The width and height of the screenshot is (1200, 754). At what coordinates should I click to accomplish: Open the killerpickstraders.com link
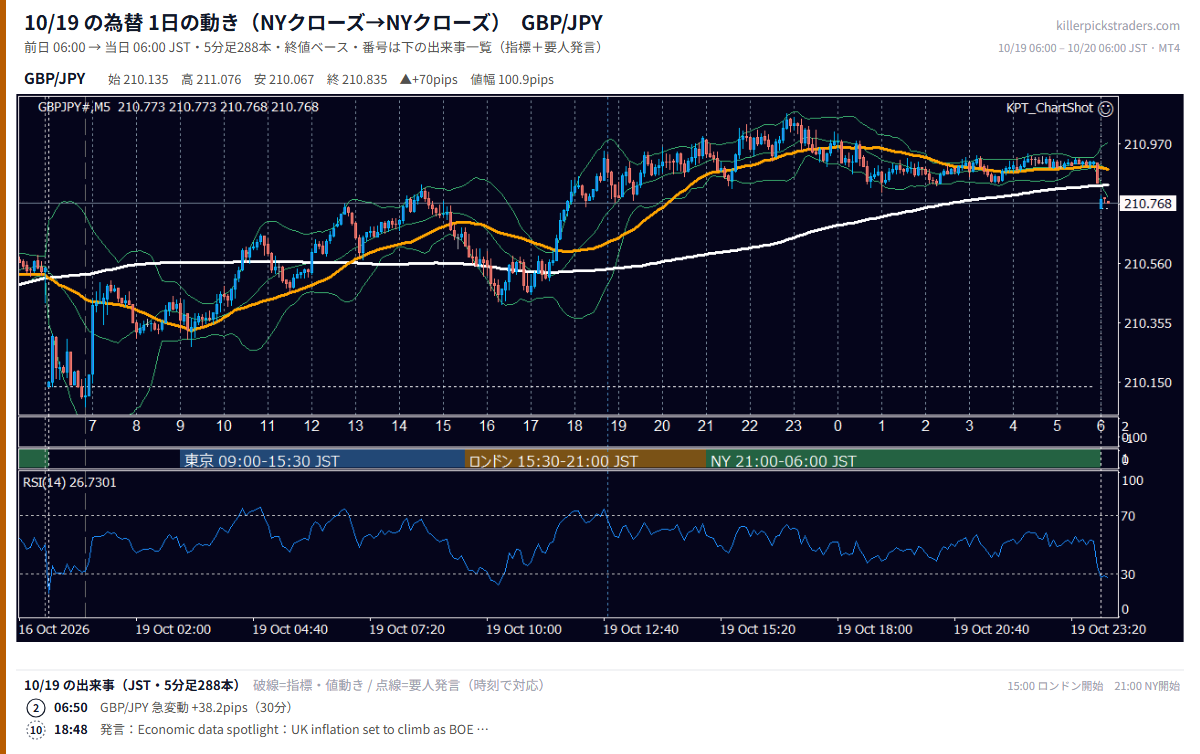pyautogui.click(x=1117, y=25)
